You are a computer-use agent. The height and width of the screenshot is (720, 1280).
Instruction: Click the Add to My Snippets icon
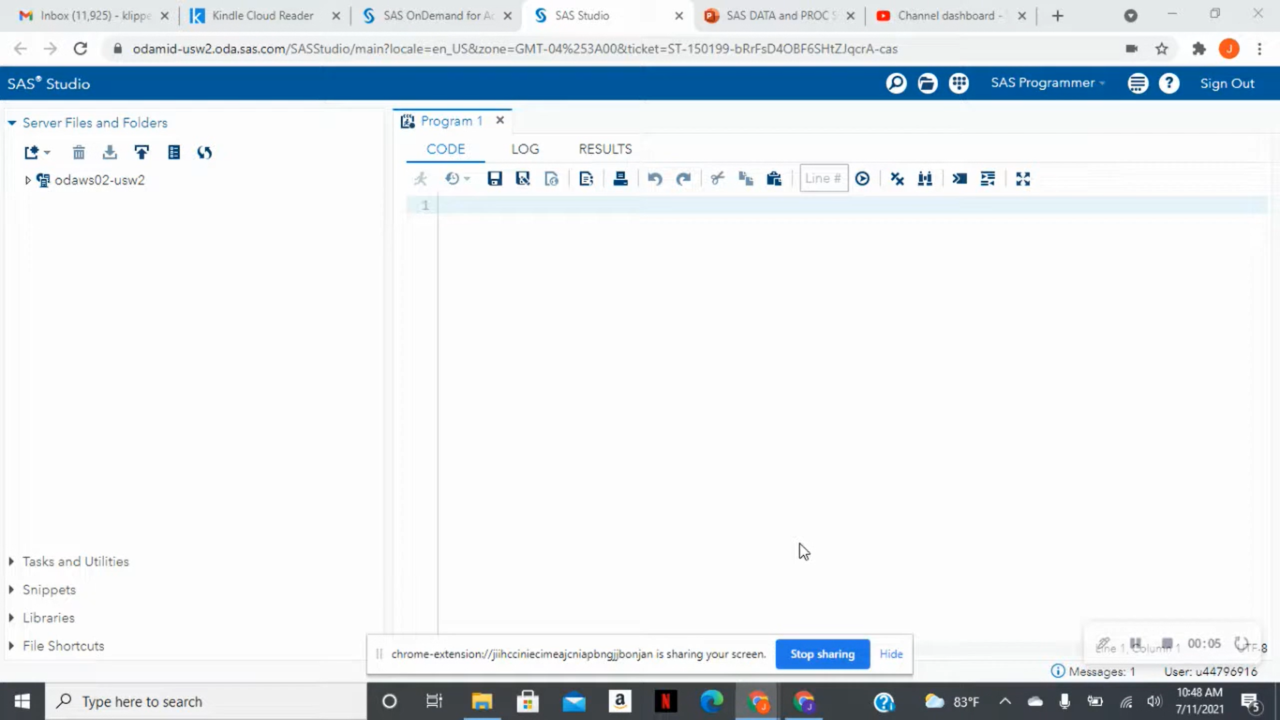pos(551,179)
